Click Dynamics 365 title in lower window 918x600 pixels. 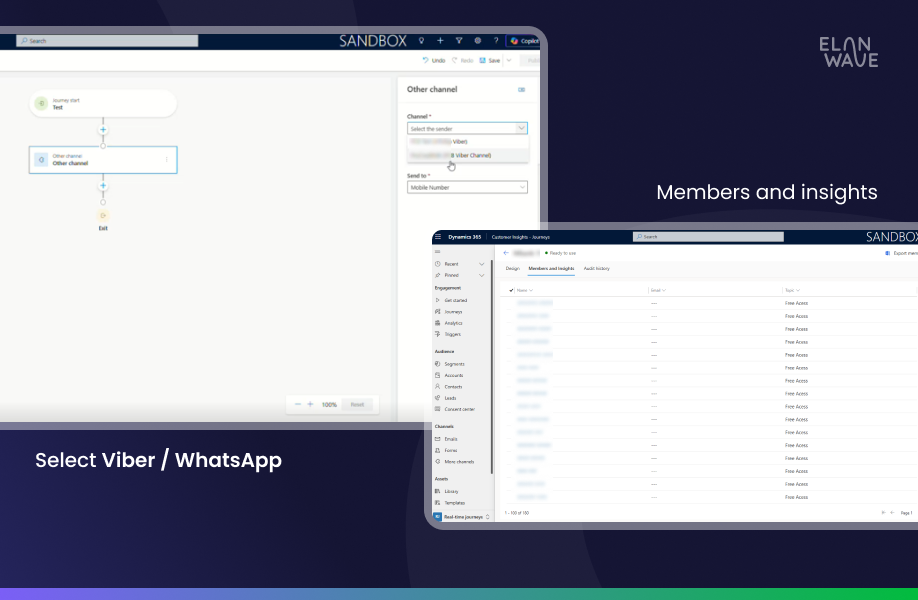464,237
